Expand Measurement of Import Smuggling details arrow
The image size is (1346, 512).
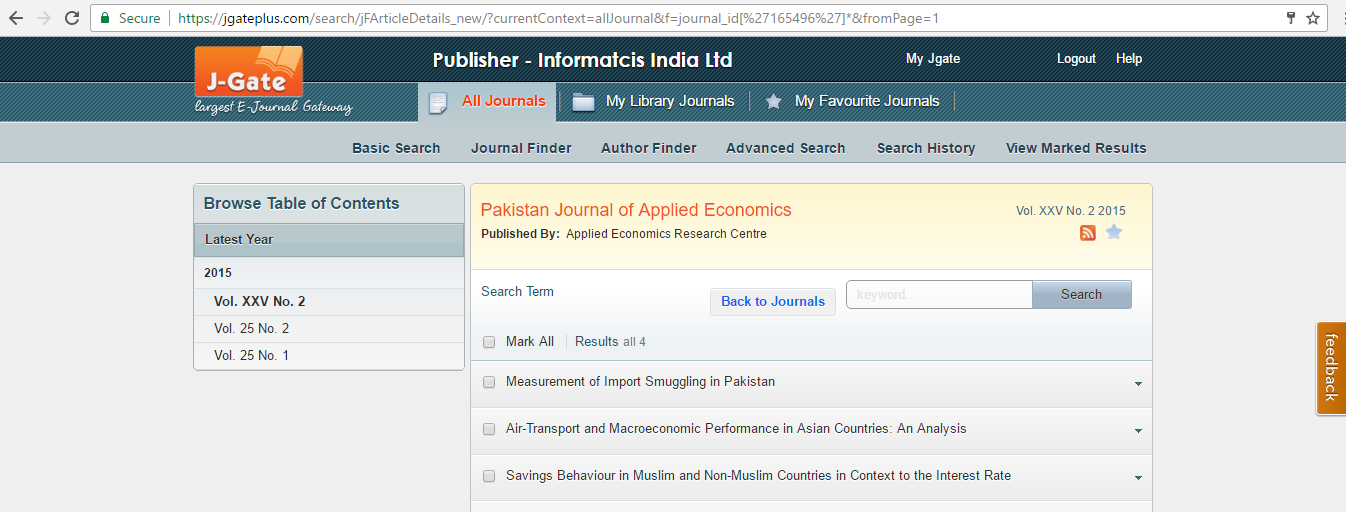1138,384
